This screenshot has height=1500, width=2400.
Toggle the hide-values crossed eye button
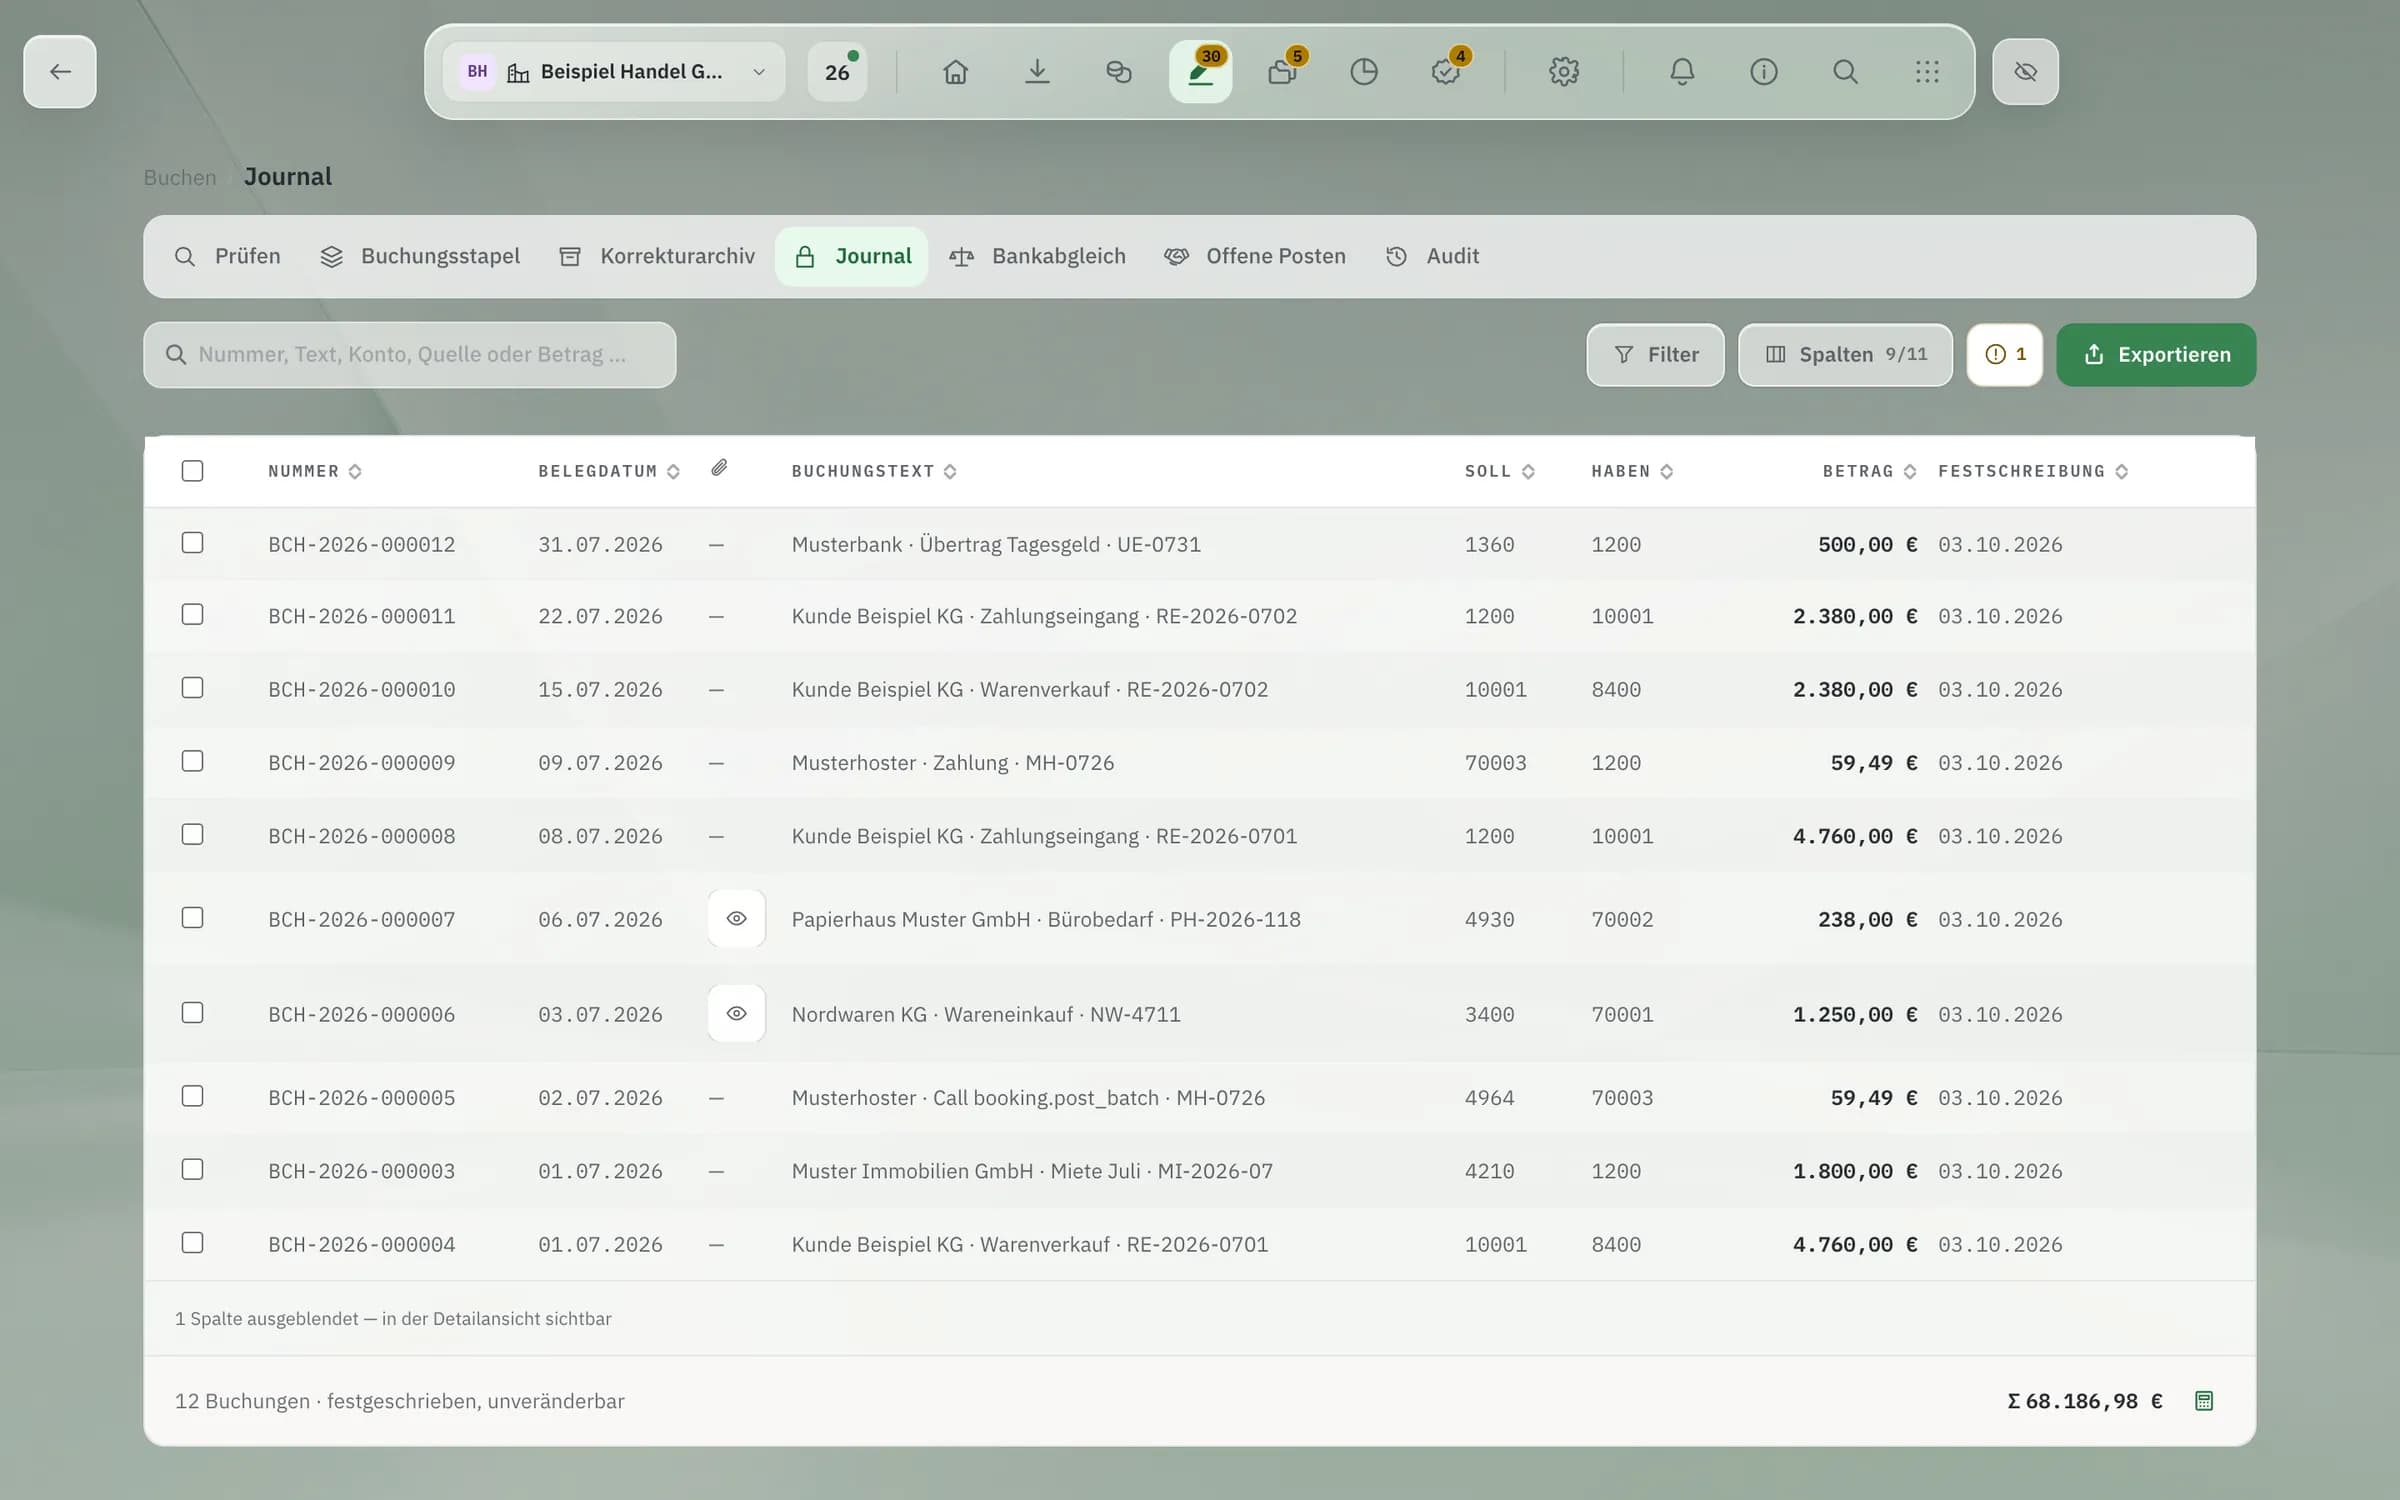2025,72
